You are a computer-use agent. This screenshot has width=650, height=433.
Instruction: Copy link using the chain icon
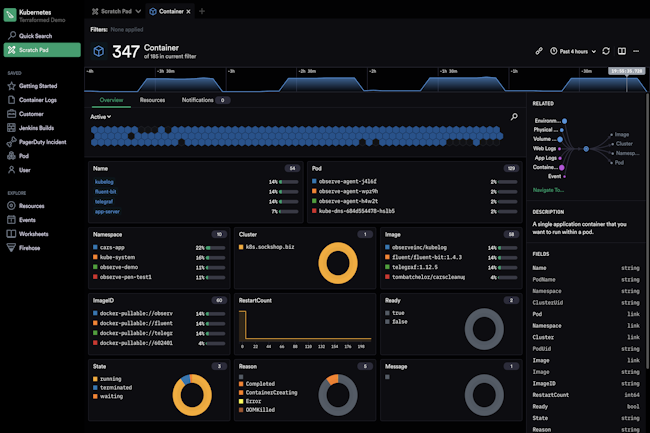[x=539, y=50]
